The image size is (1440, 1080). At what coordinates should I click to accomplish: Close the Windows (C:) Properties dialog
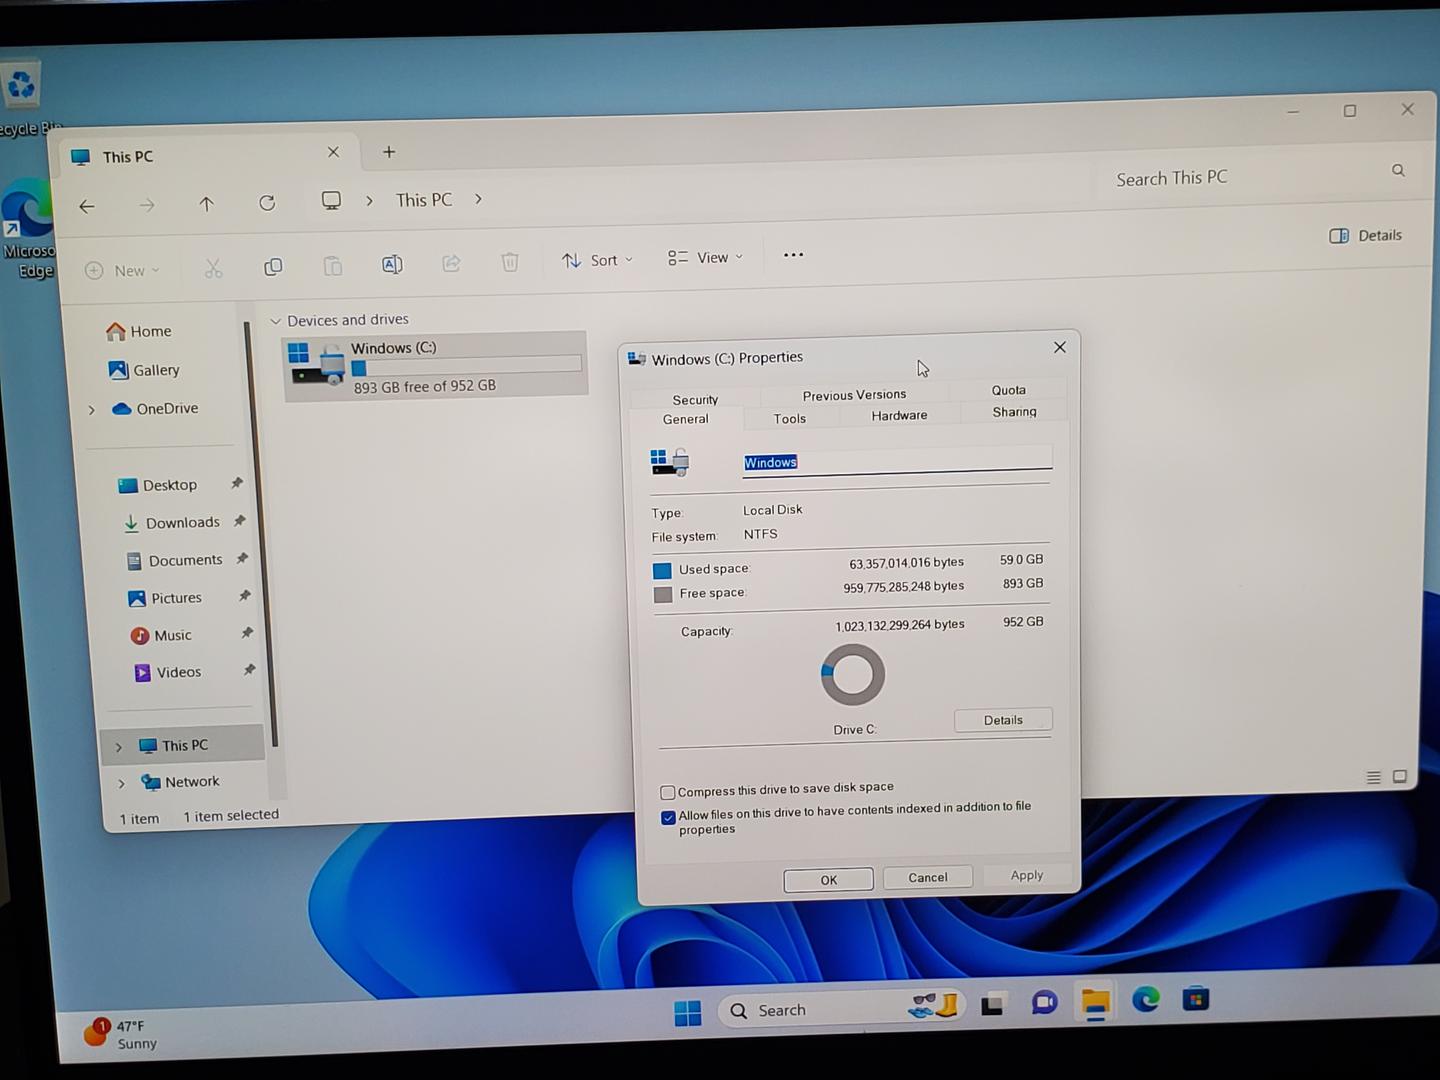pyautogui.click(x=1060, y=347)
